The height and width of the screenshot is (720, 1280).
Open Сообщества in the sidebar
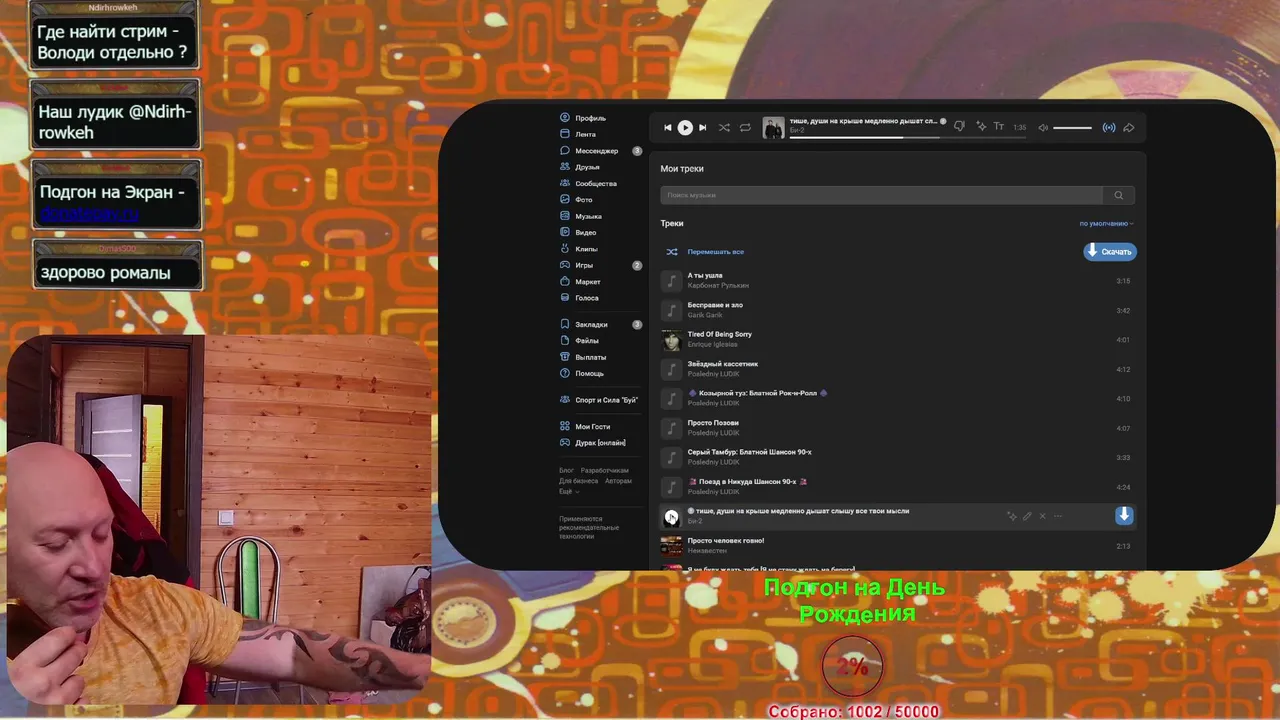click(x=588, y=184)
